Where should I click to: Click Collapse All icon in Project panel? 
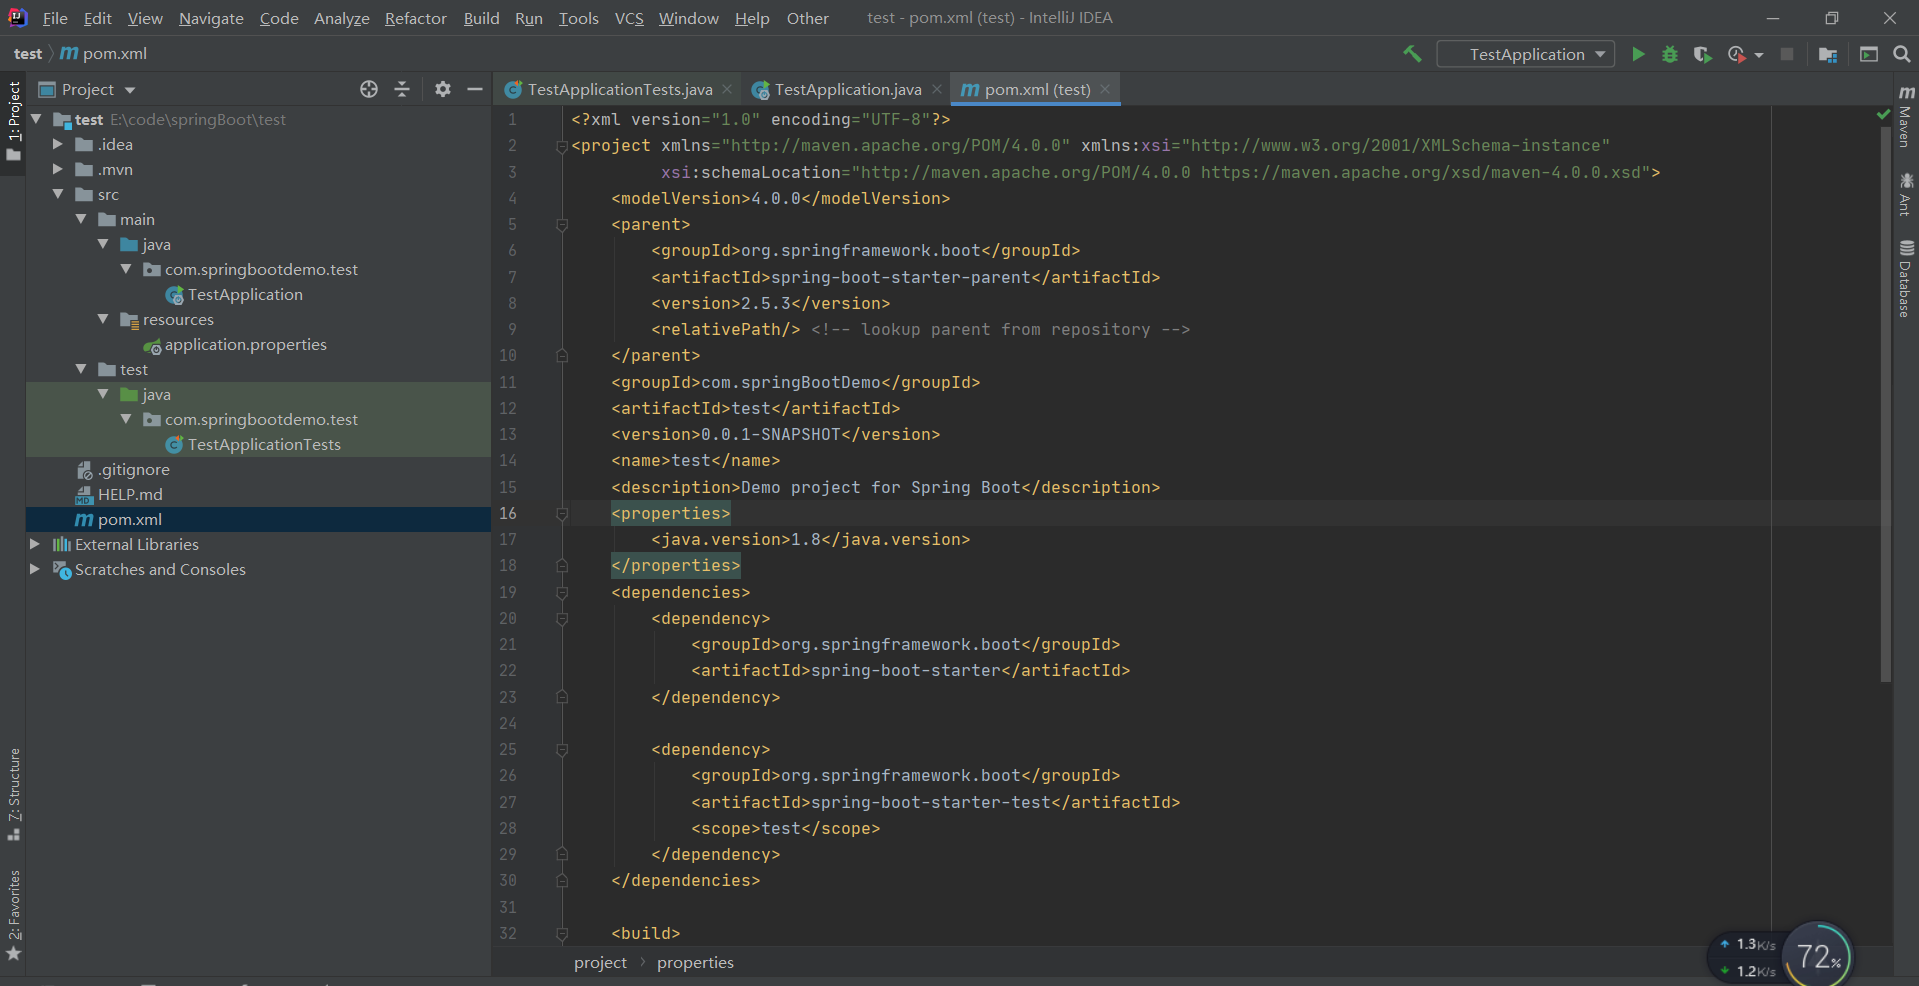tap(402, 89)
